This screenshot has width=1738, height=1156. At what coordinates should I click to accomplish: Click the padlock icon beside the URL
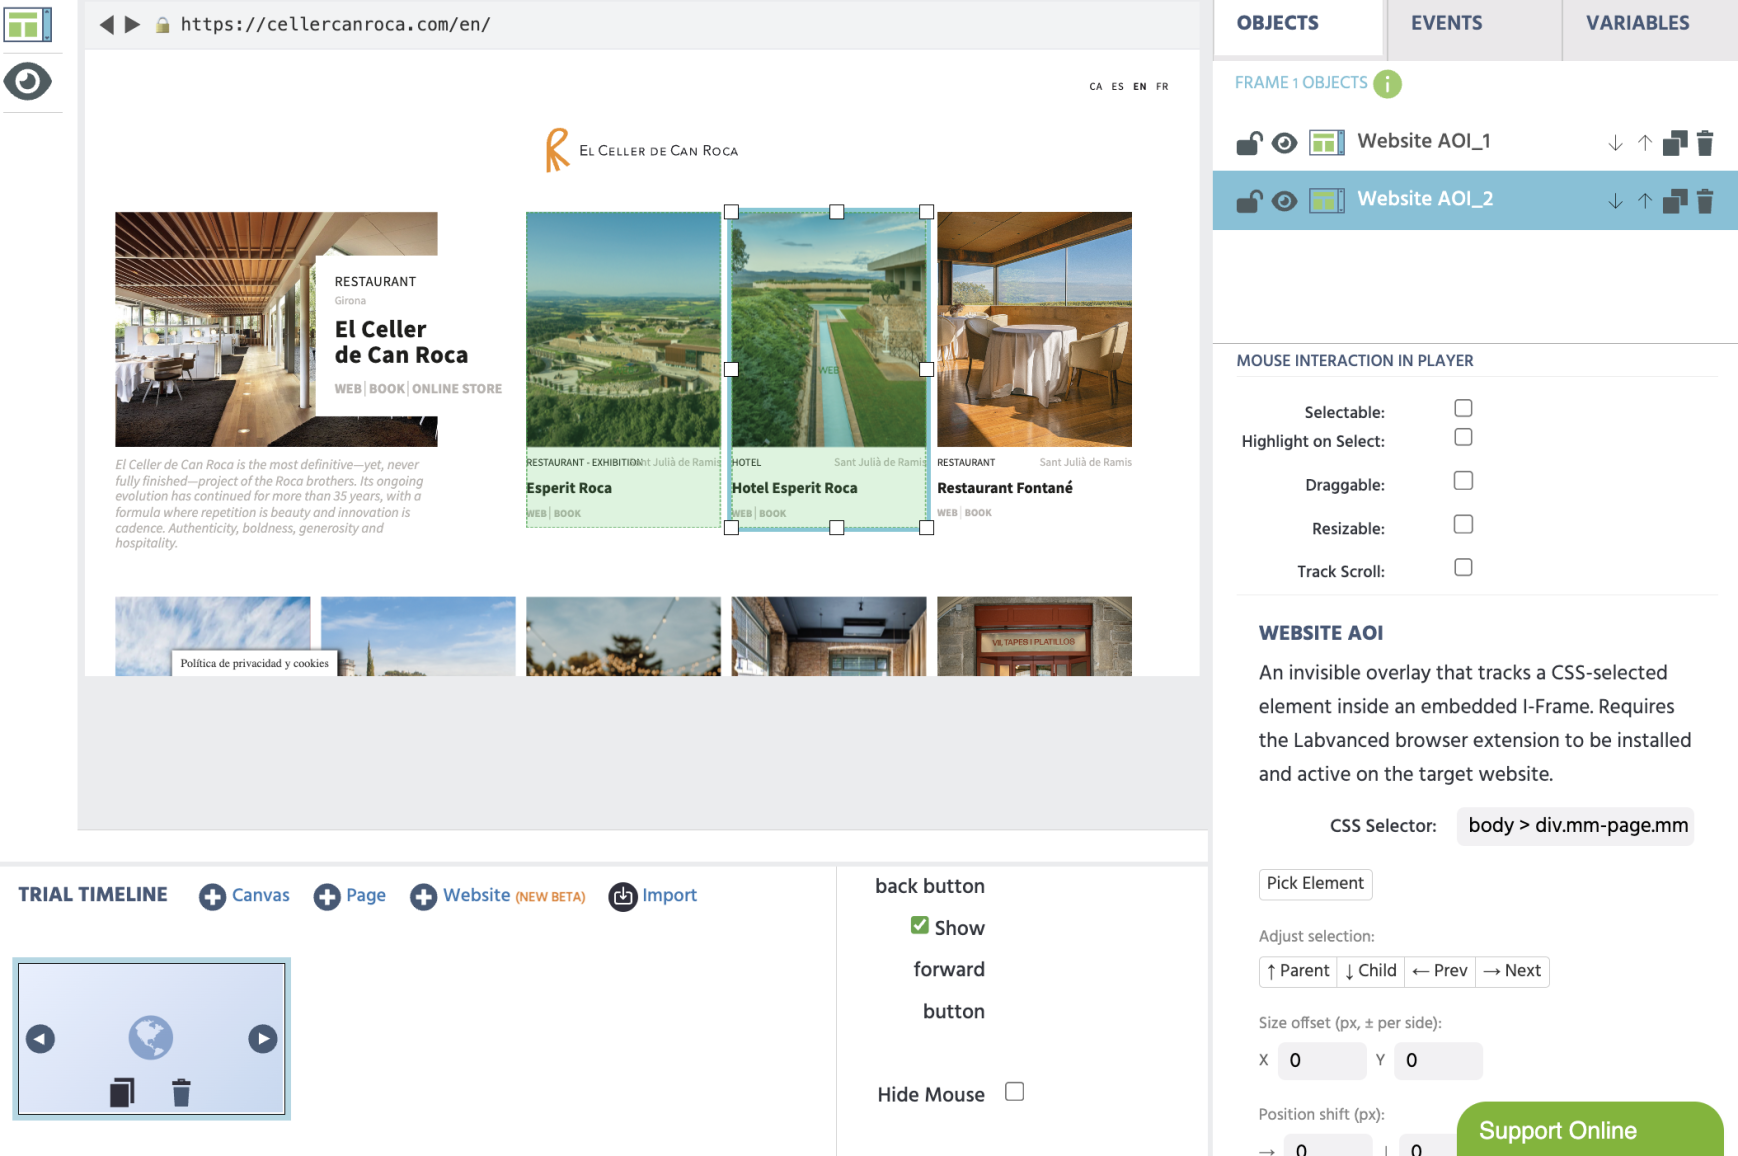pos(162,25)
